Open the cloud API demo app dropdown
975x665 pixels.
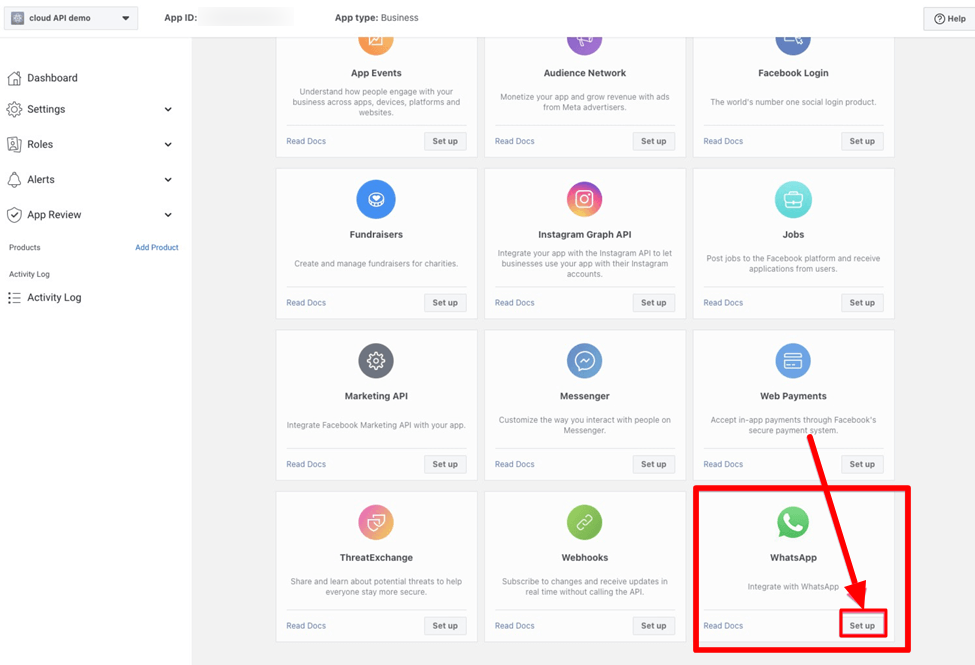pyautogui.click(x=71, y=18)
